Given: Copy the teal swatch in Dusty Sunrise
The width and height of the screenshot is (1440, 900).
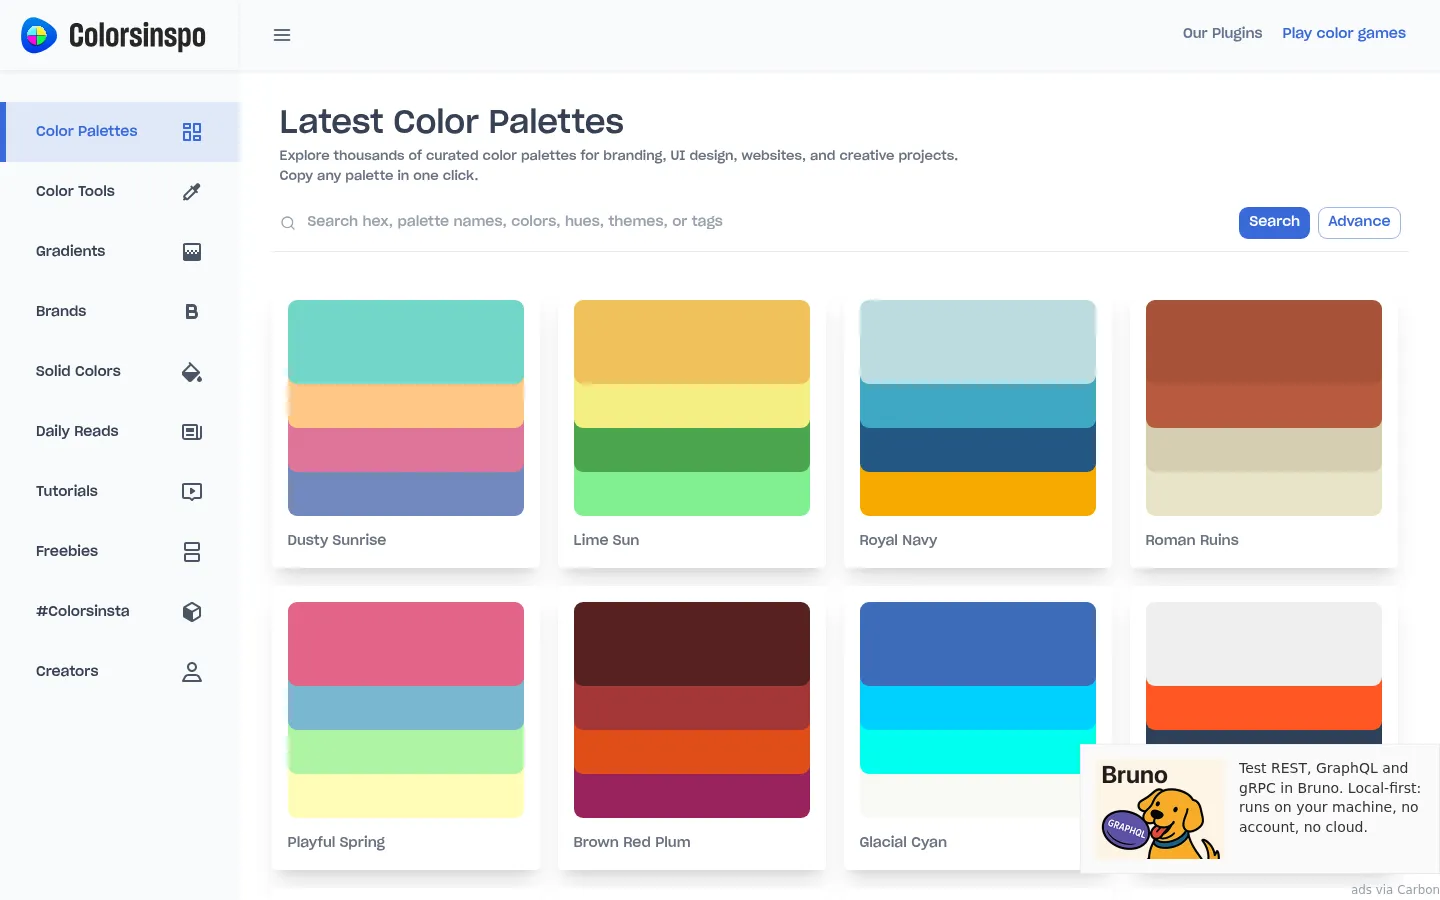Looking at the screenshot, I should pyautogui.click(x=406, y=341).
